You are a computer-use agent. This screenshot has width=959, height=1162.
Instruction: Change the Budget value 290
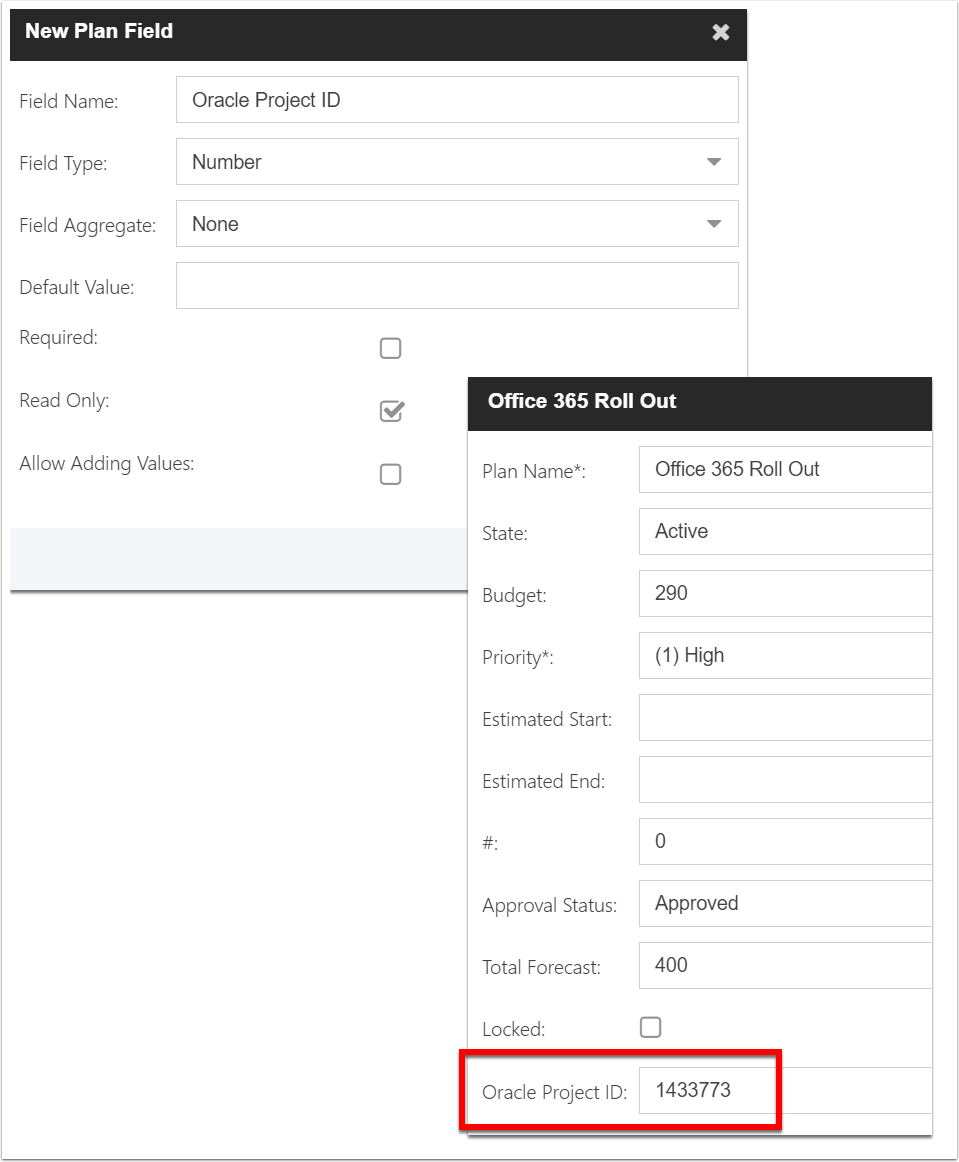(786, 594)
